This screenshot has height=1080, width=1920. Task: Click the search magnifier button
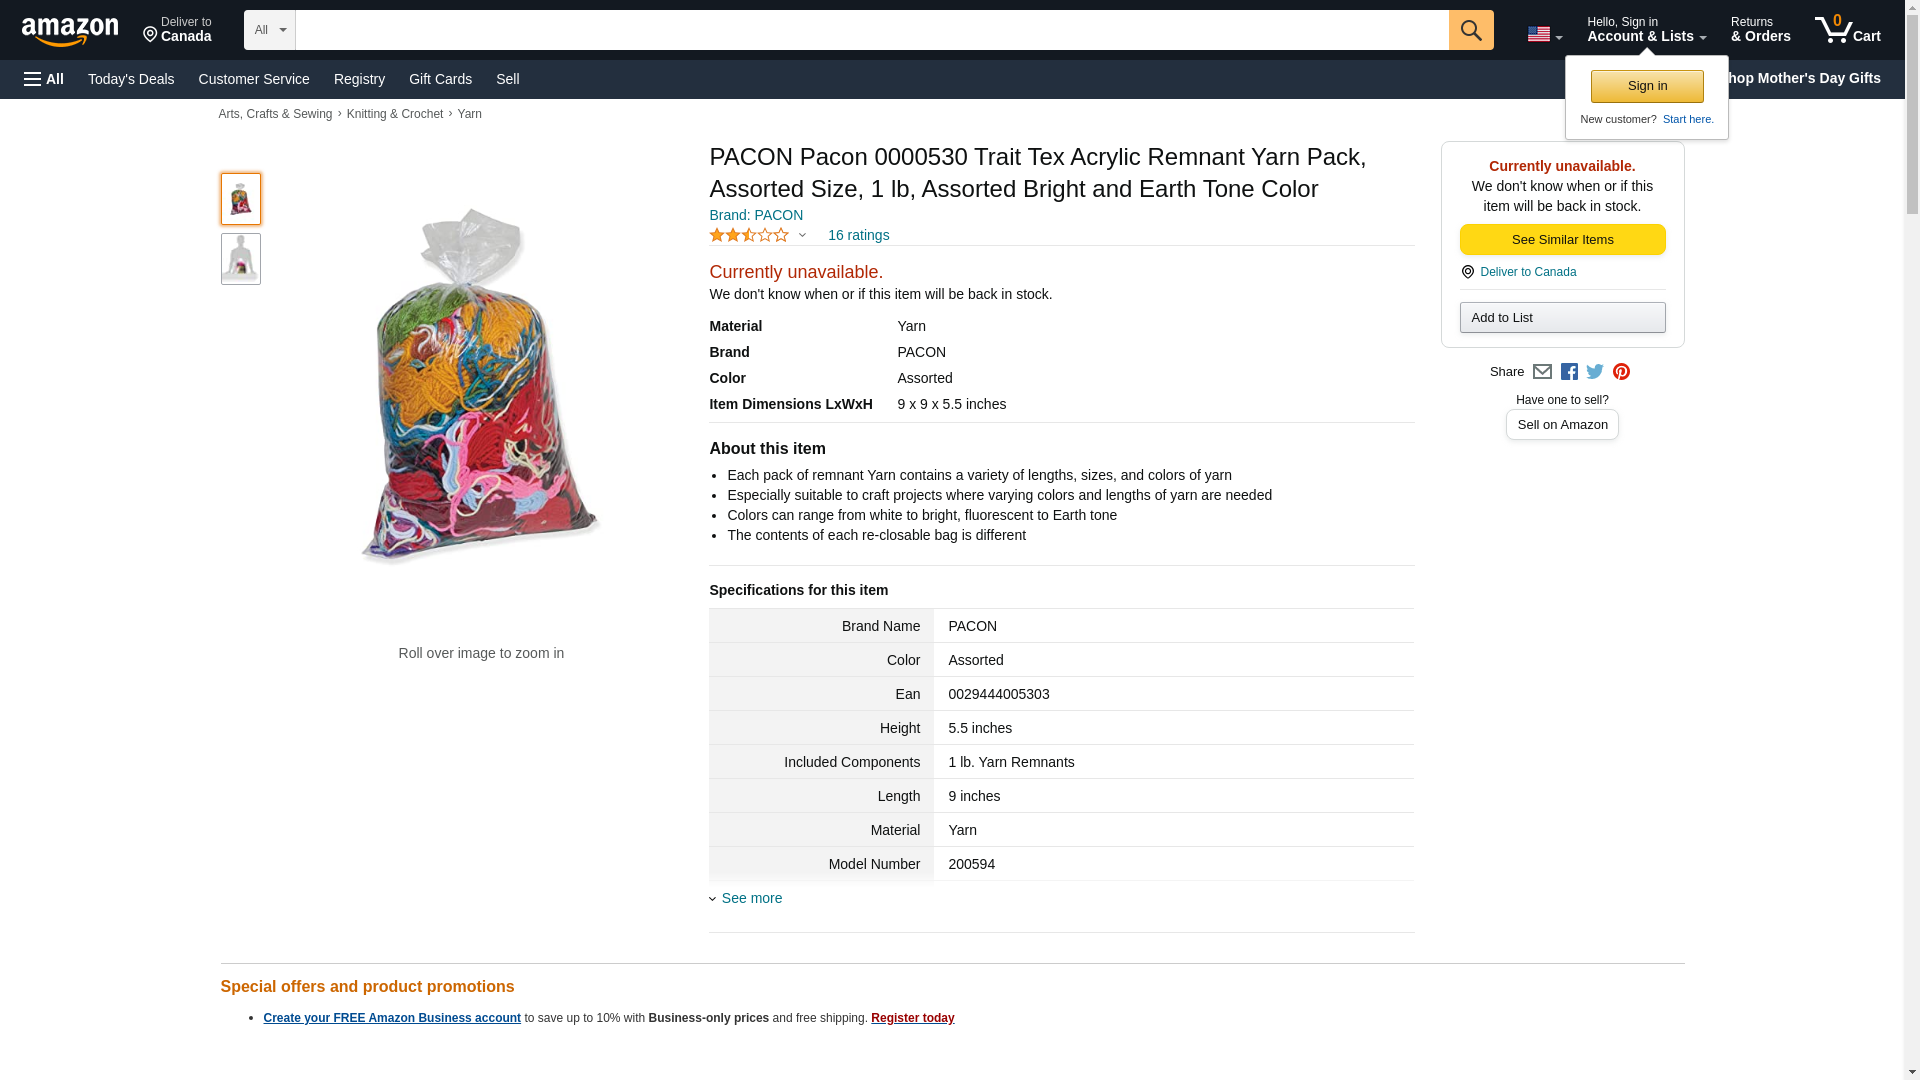tap(1470, 30)
